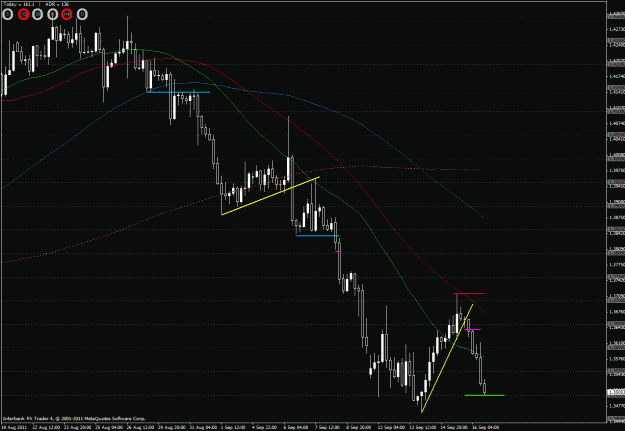Click the '7 Sep 12:00' time axis label

(x=329, y=427)
